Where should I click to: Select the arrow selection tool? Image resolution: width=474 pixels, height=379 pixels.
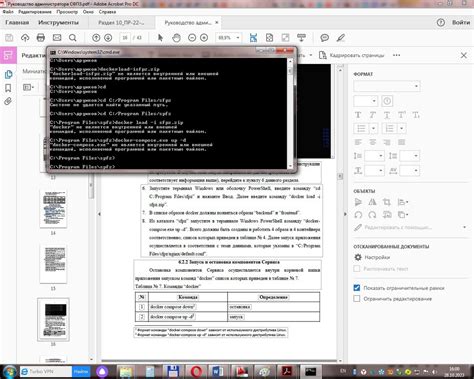160,38
